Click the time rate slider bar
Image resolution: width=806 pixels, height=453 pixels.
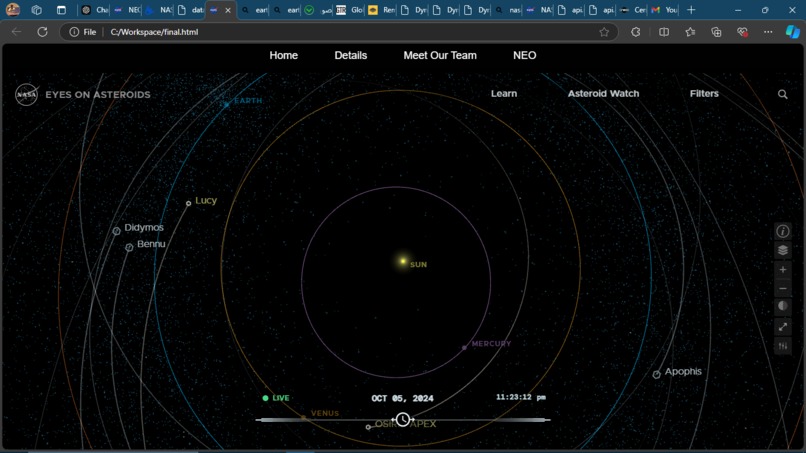pos(403,420)
